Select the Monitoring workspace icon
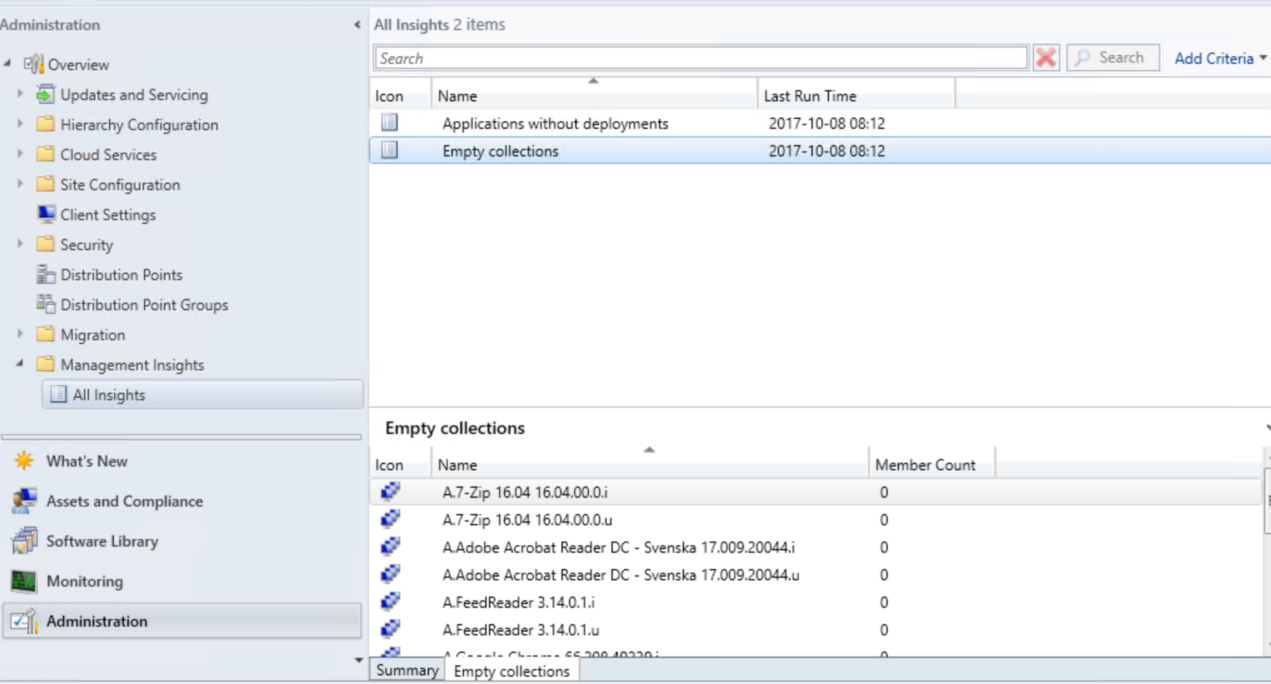This screenshot has width=1271, height=684. [x=24, y=580]
